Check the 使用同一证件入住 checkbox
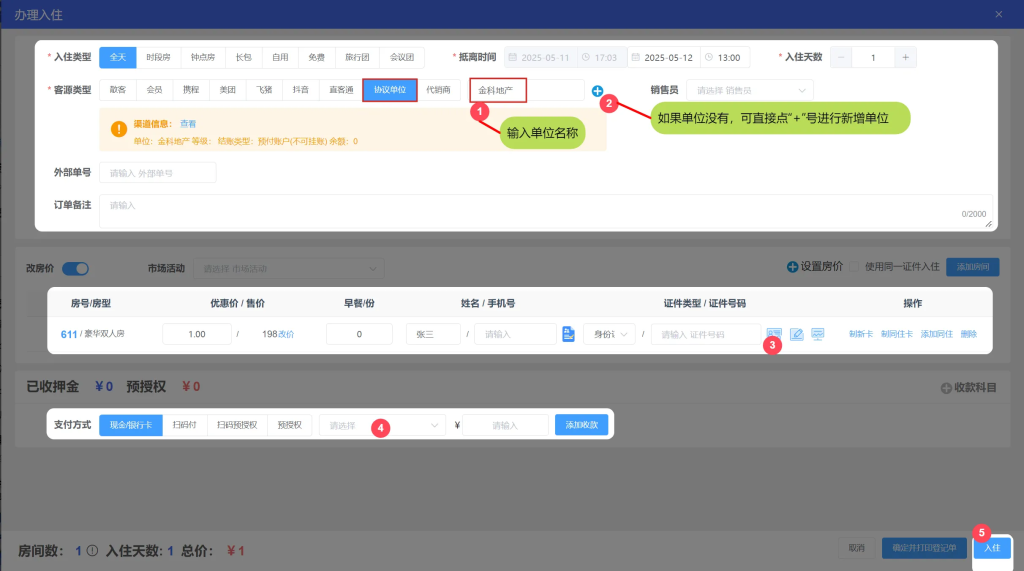The width and height of the screenshot is (1024, 571). click(x=855, y=267)
